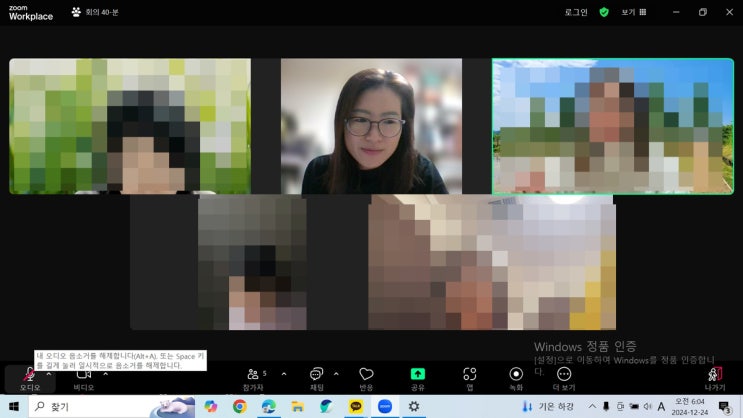Toggle the 비디오 camera button
743x418 pixels.
pyautogui.click(x=84, y=379)
